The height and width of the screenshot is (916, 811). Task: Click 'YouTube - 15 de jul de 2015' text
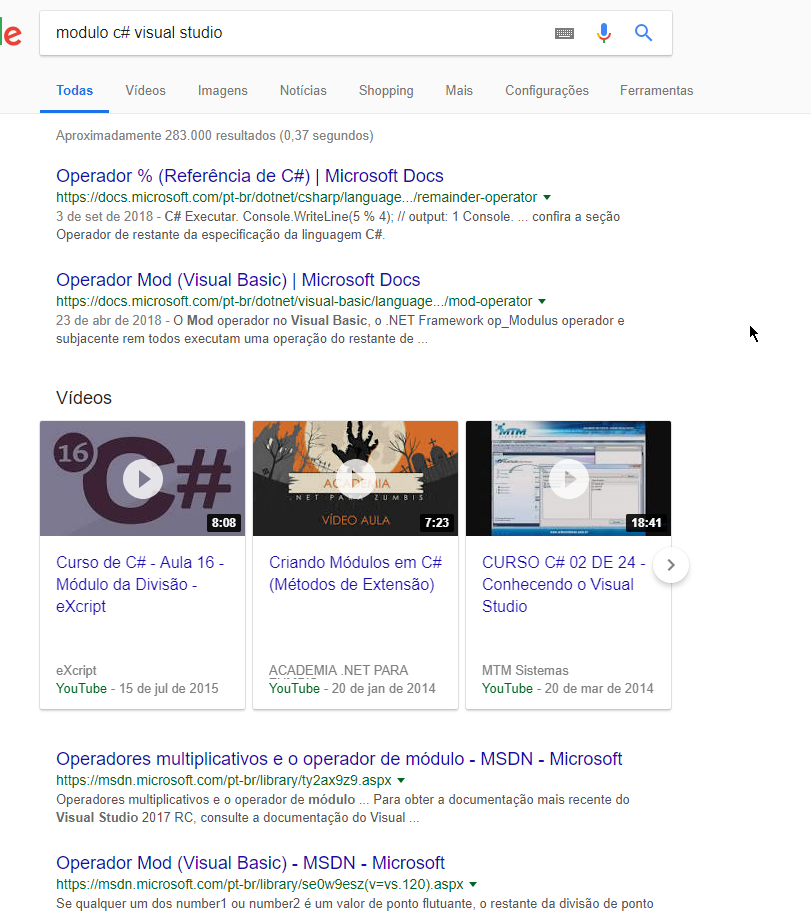[x=137, y=689]
